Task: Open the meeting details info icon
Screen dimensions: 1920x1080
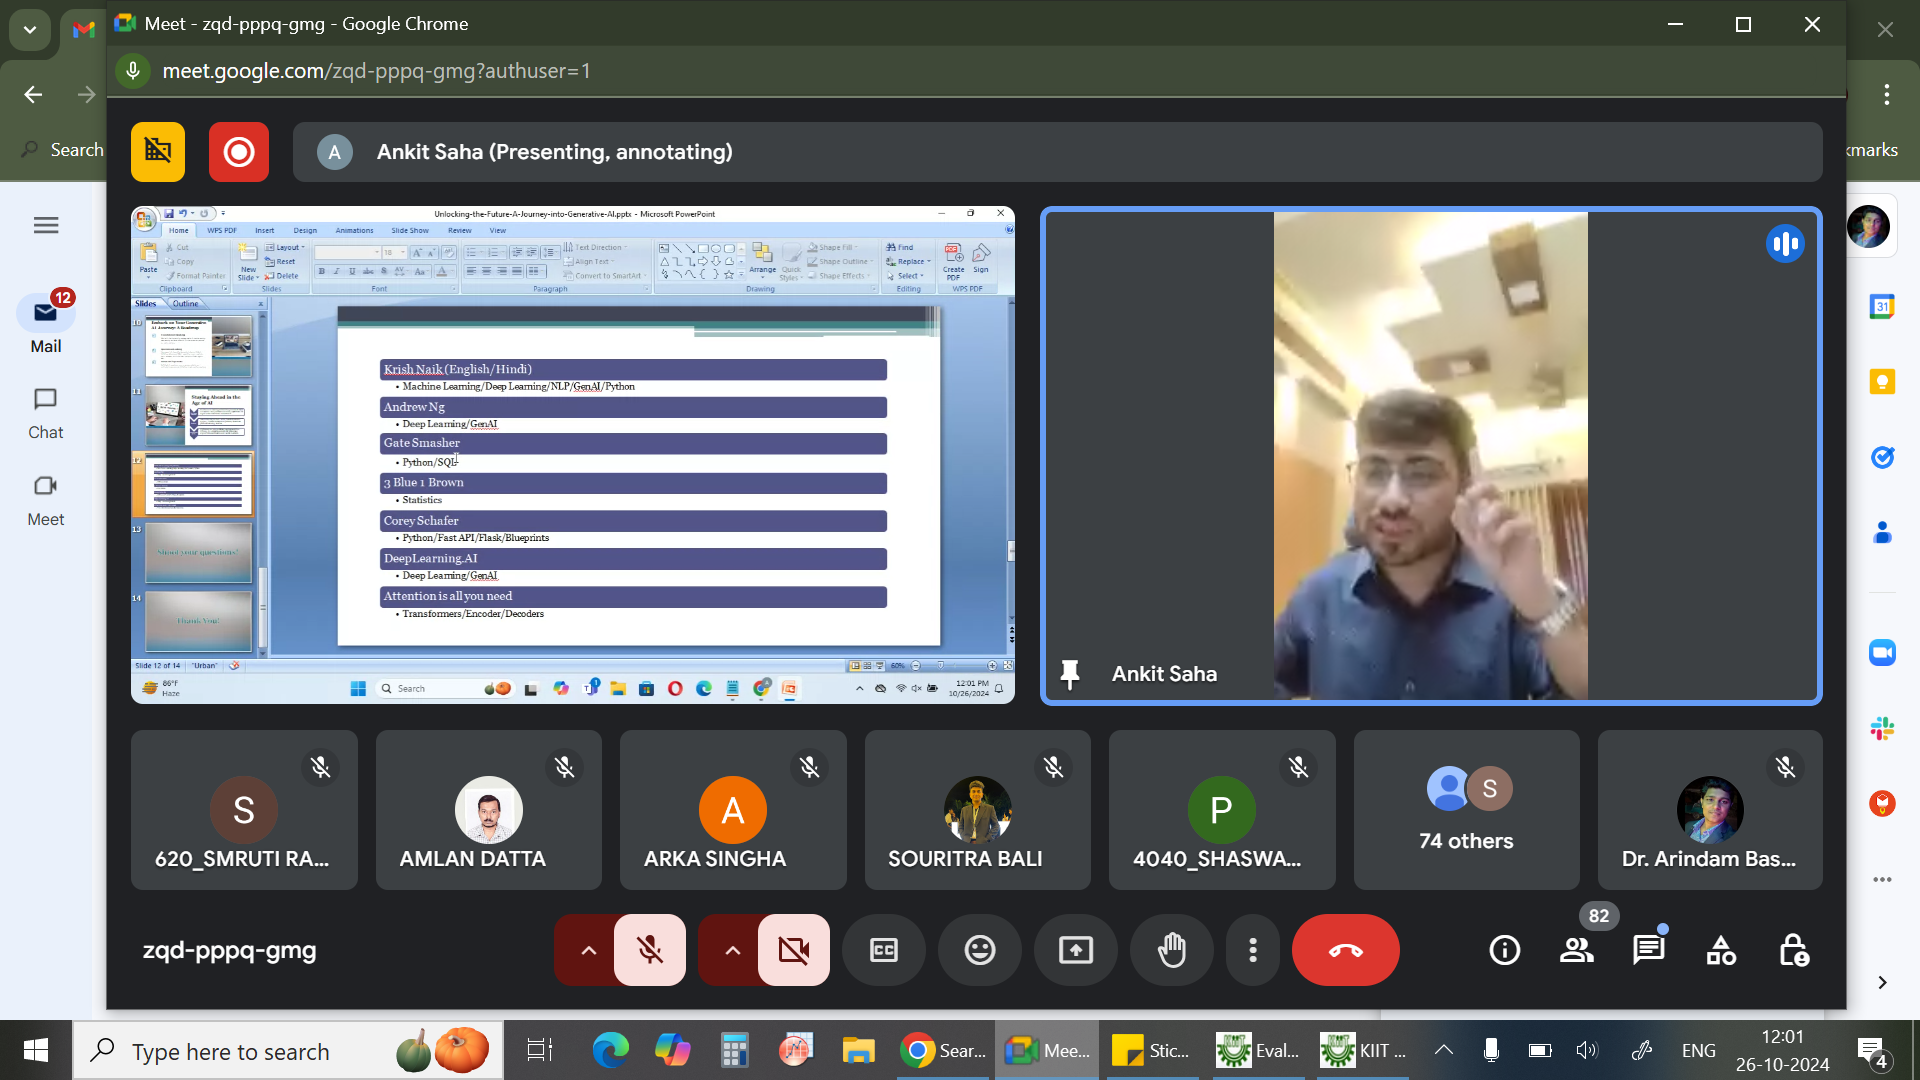Action: click(1504, 950)
